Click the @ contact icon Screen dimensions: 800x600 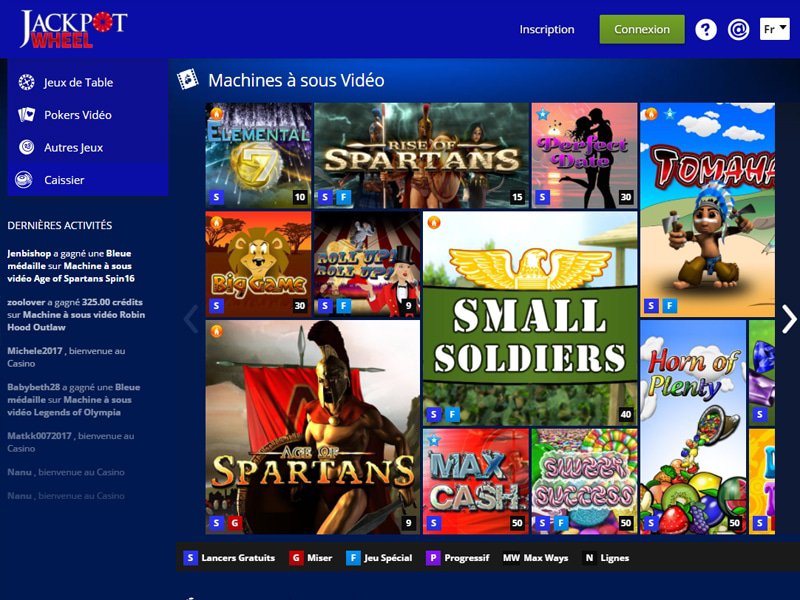coord(738,30)
